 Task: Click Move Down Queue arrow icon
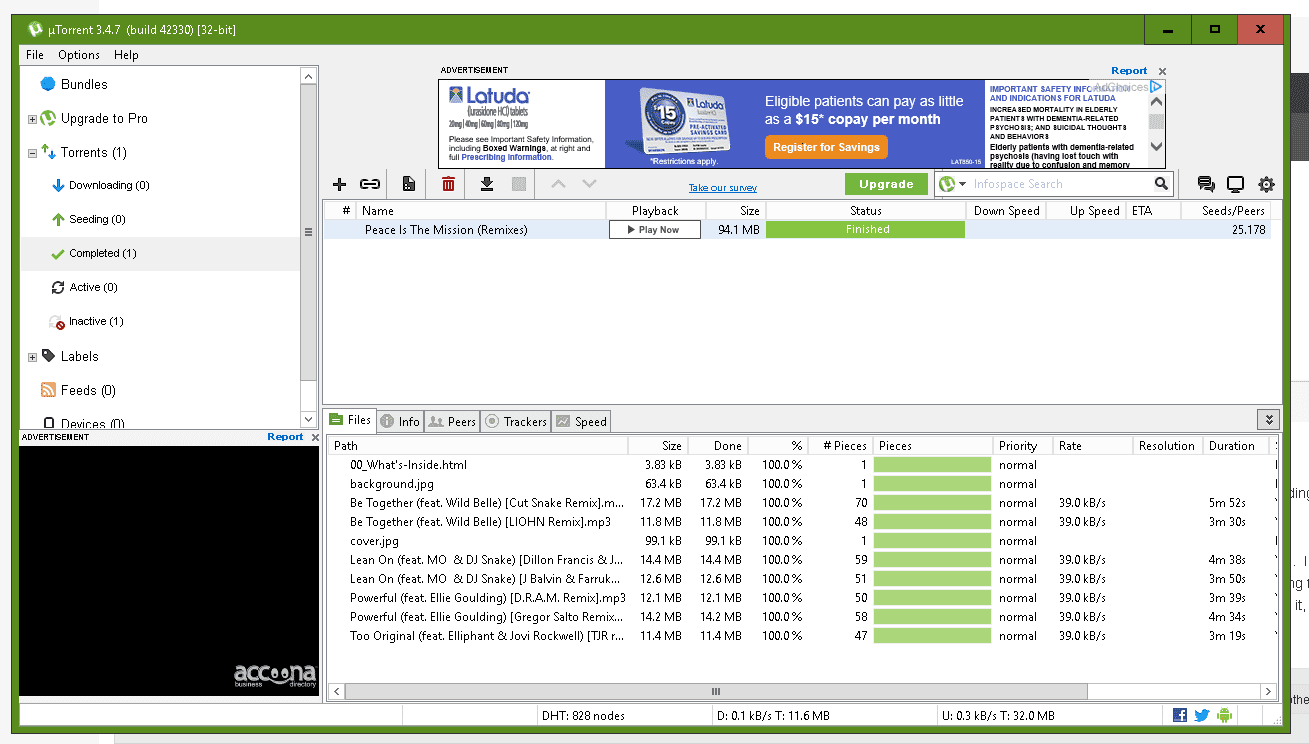coord(589,184)
